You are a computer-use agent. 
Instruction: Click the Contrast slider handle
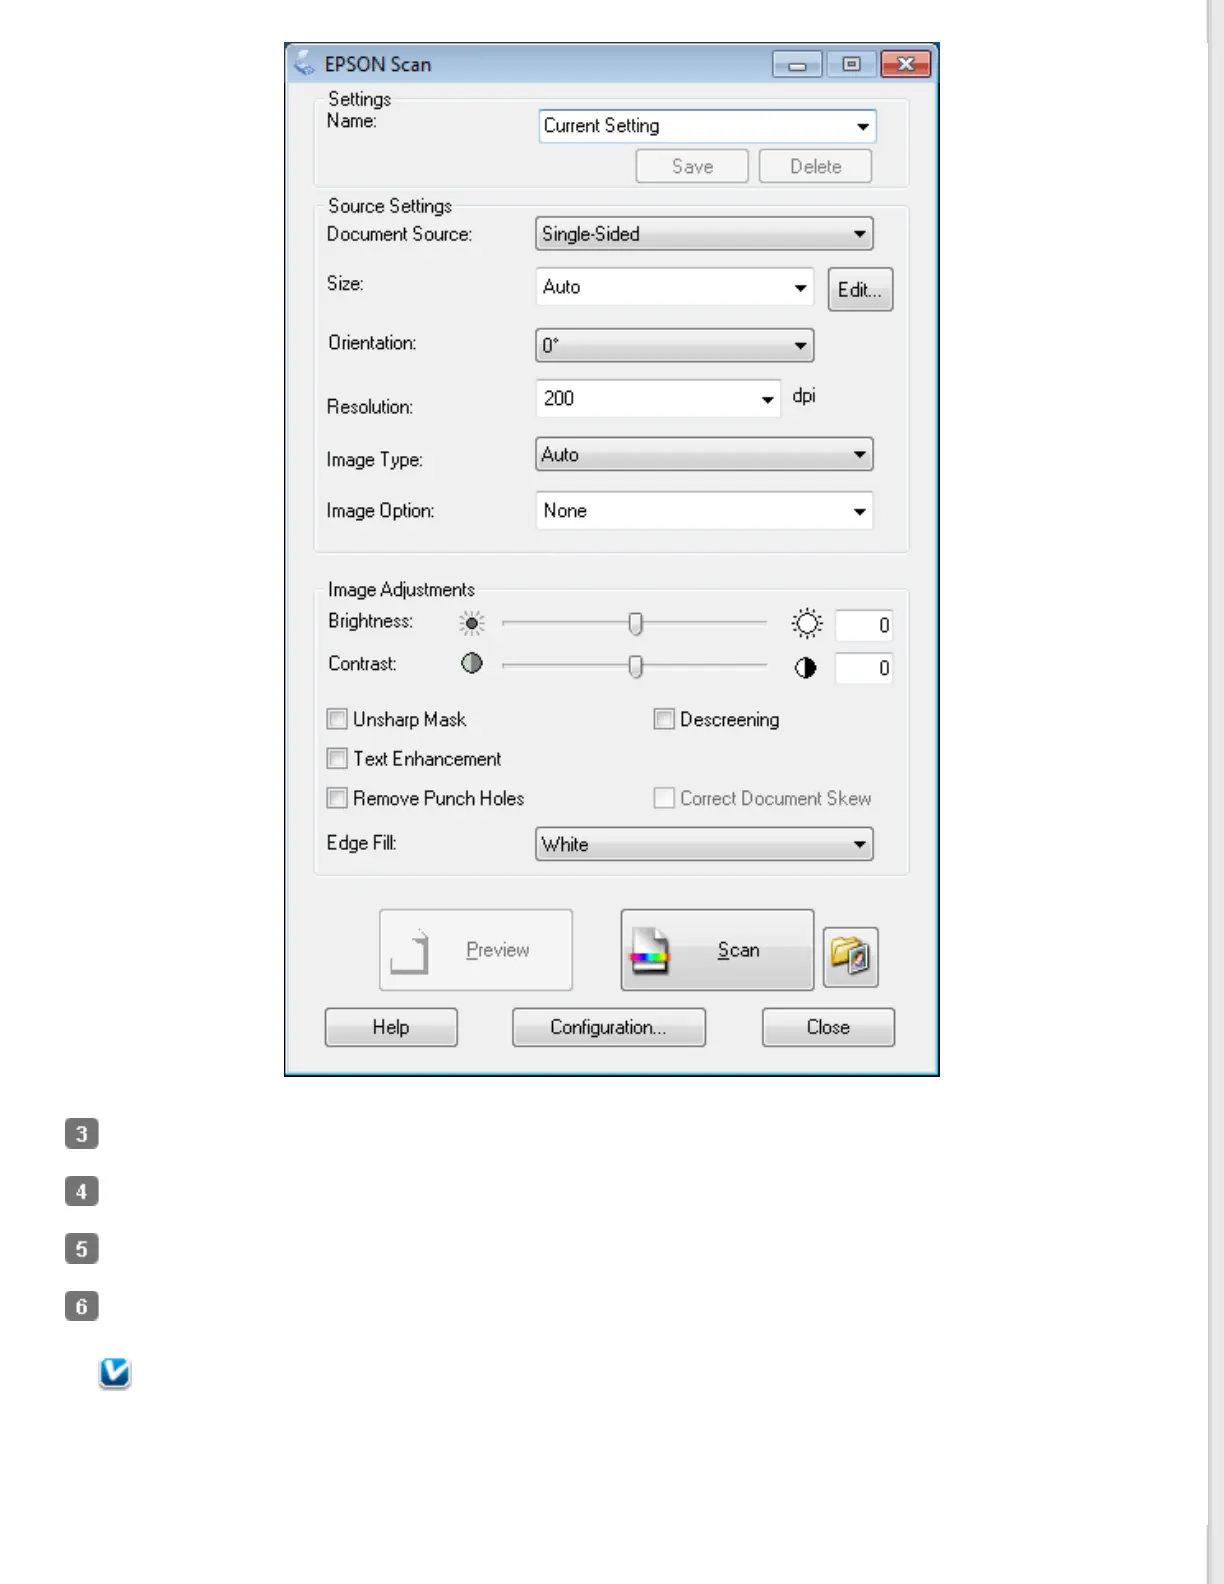click(x=635, y=666)
